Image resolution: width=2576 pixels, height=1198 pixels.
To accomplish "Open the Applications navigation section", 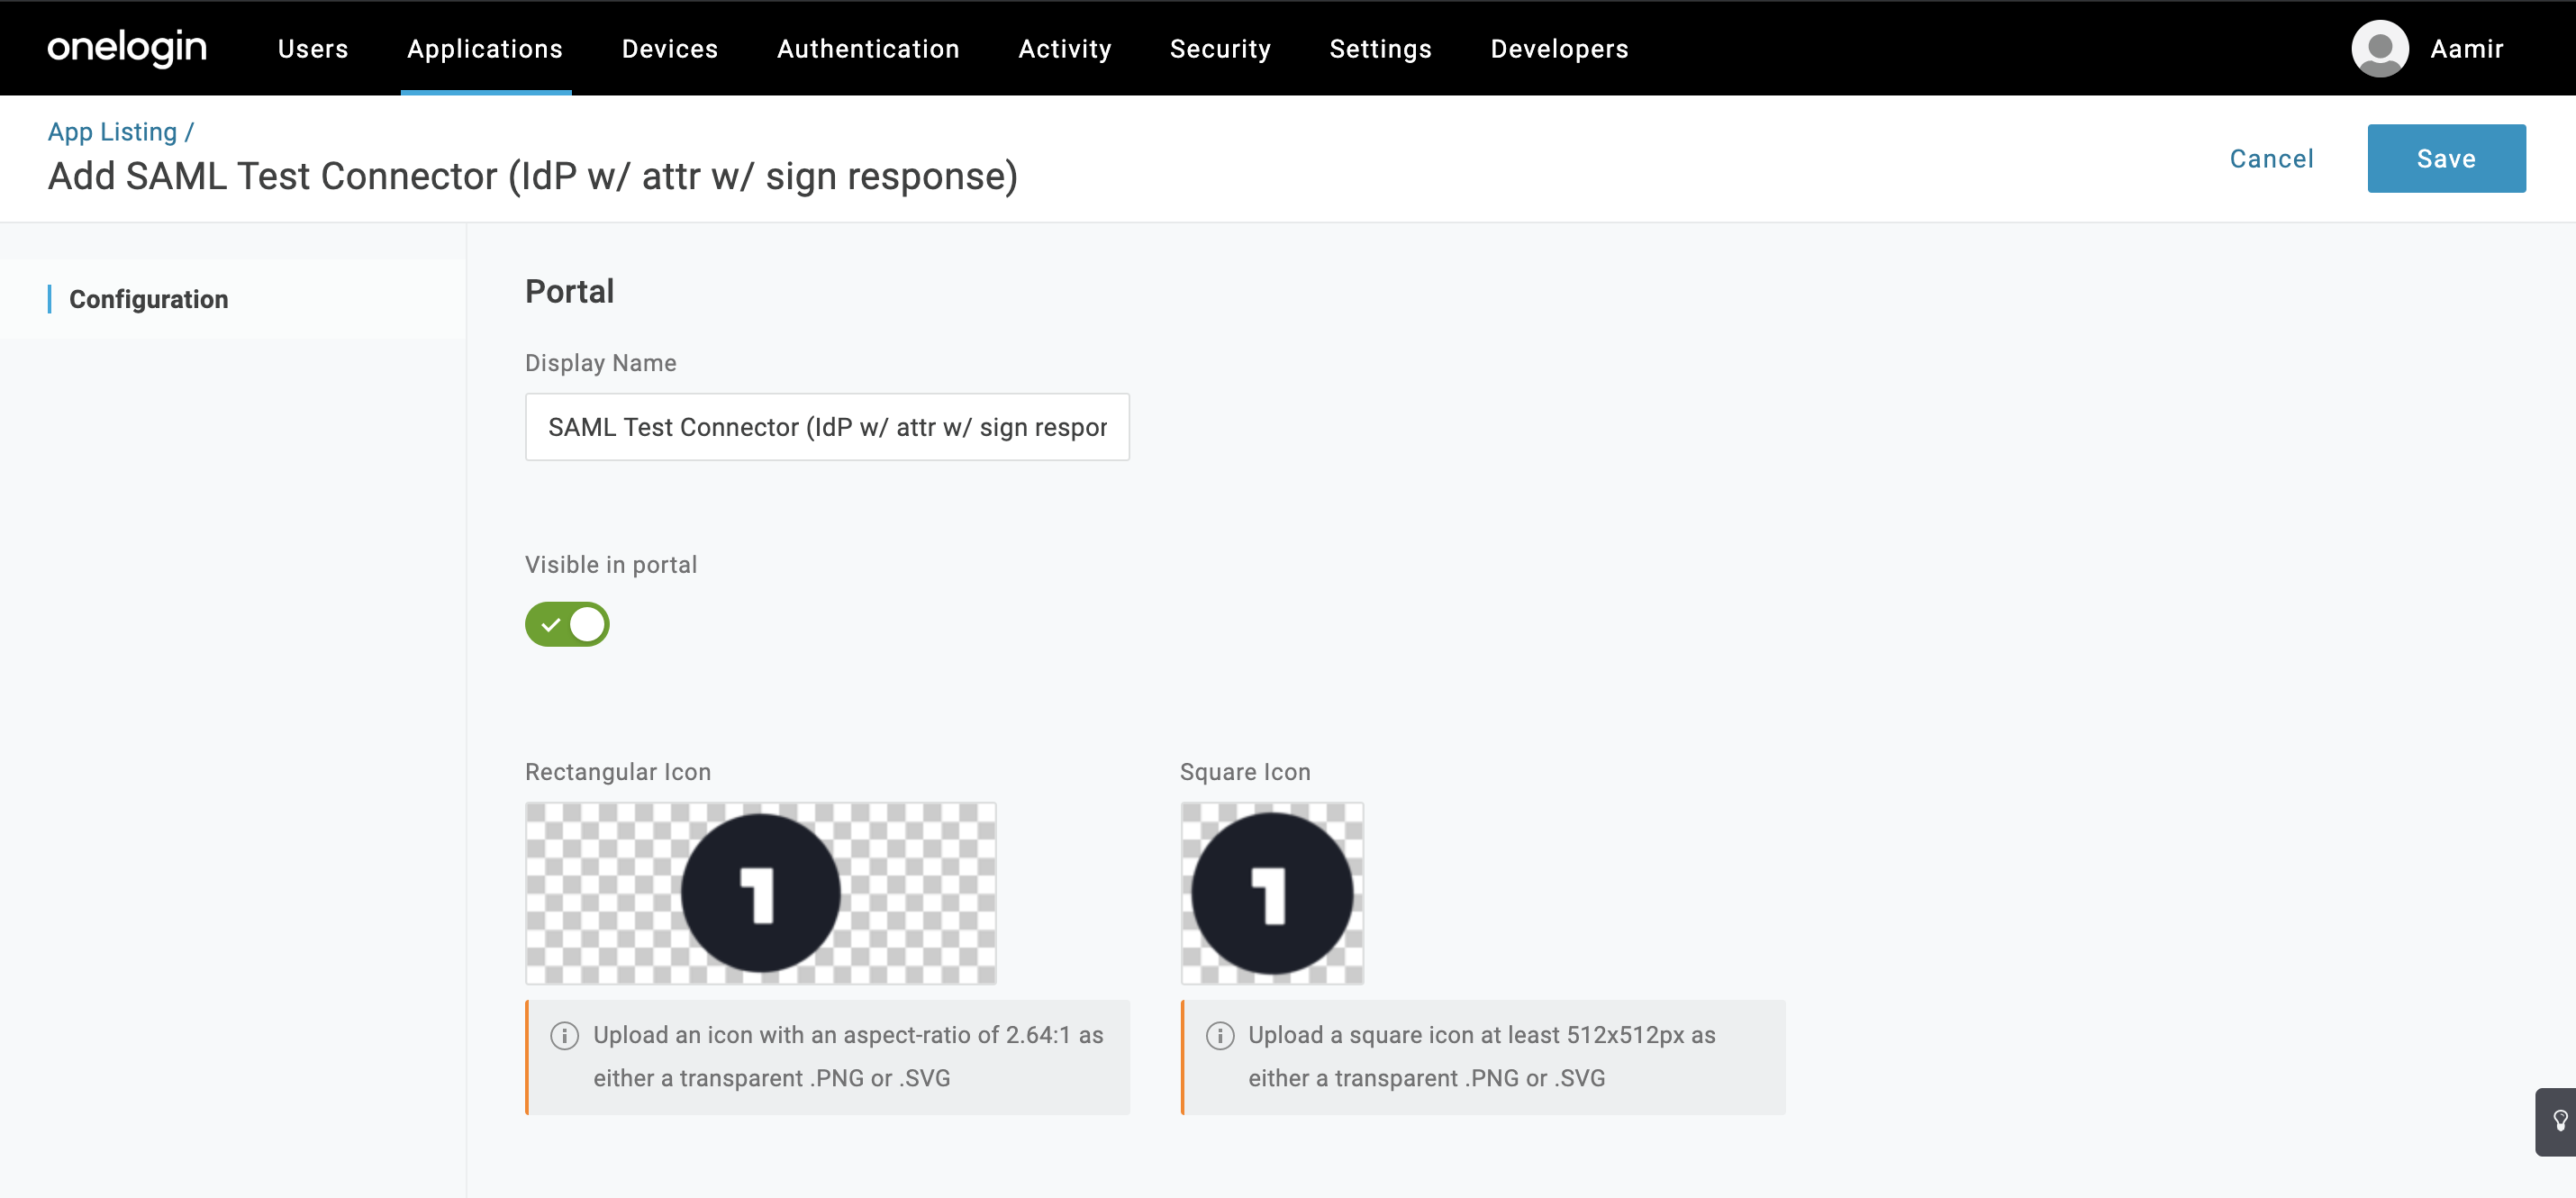I will (x=484, y=48).
